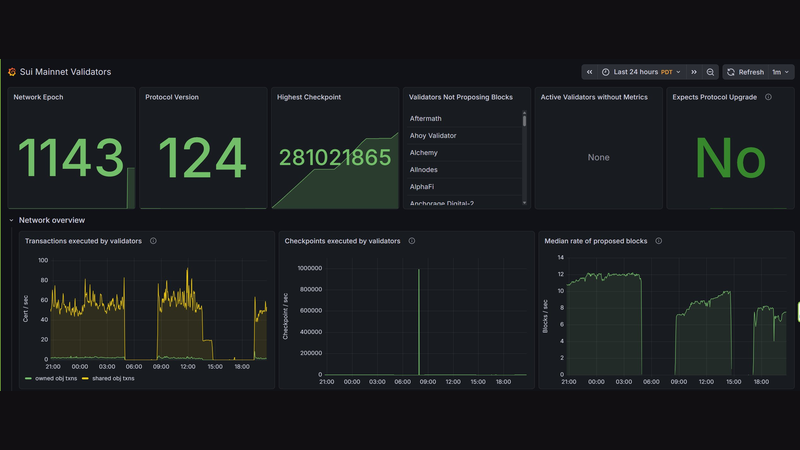The width and height of the screenshot is (800, 450).
Task: Show info for Median rate of proposed blocks
Action: coord(659,241)
